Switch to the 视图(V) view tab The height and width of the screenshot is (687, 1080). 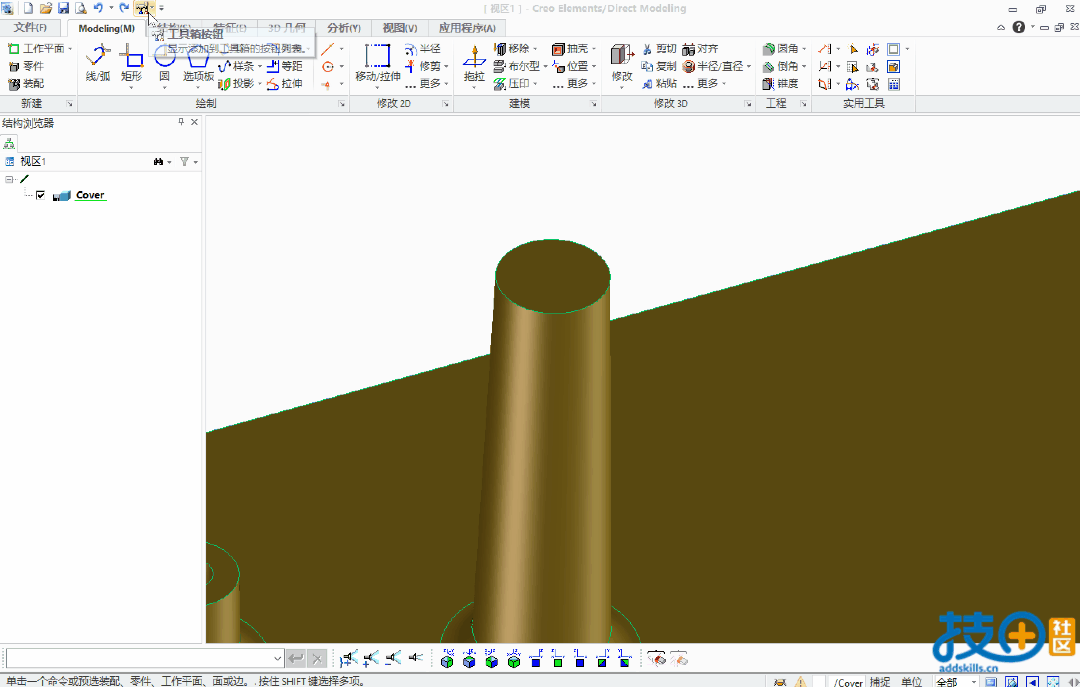(400, 28)
